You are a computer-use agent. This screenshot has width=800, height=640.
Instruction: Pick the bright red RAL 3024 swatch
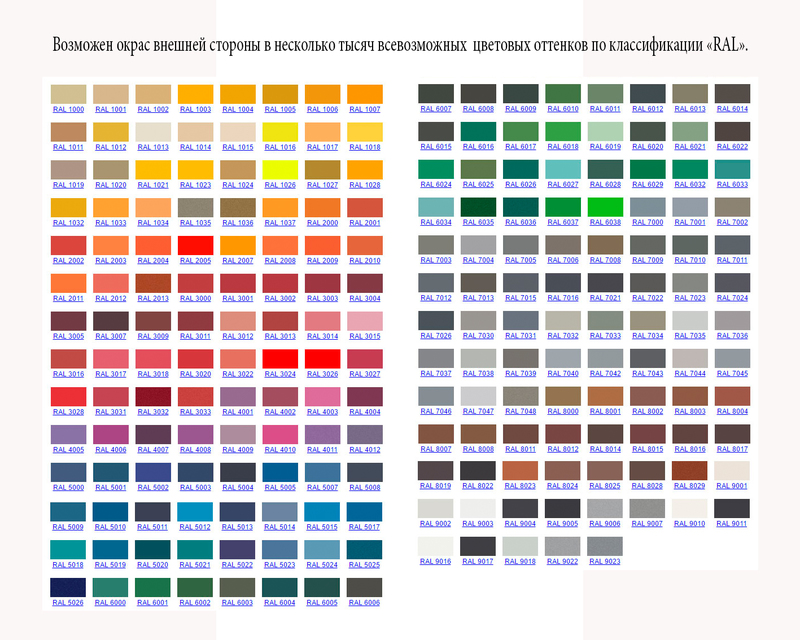[280, 358]
